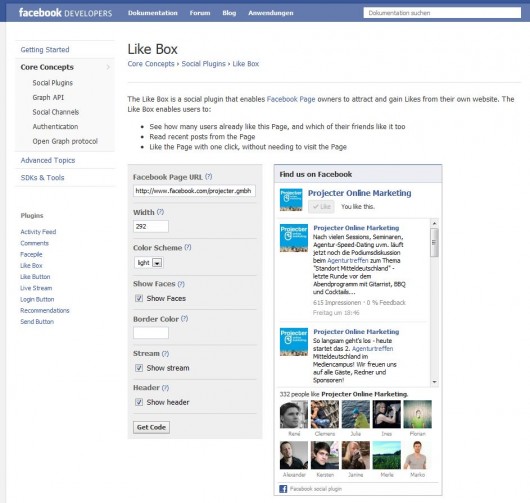The height and width of the screenshot is (503, 530).
Task: Click the Get Code button
Action: pos(151,427)
